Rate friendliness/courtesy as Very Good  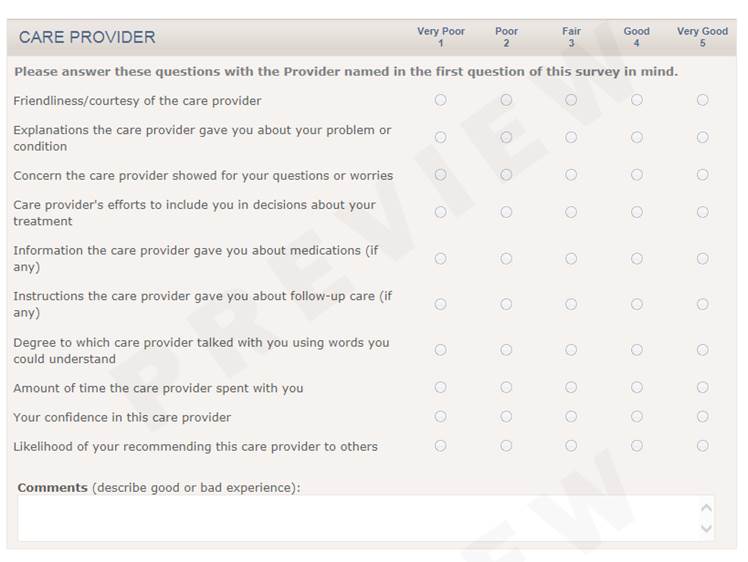(702, 100)
